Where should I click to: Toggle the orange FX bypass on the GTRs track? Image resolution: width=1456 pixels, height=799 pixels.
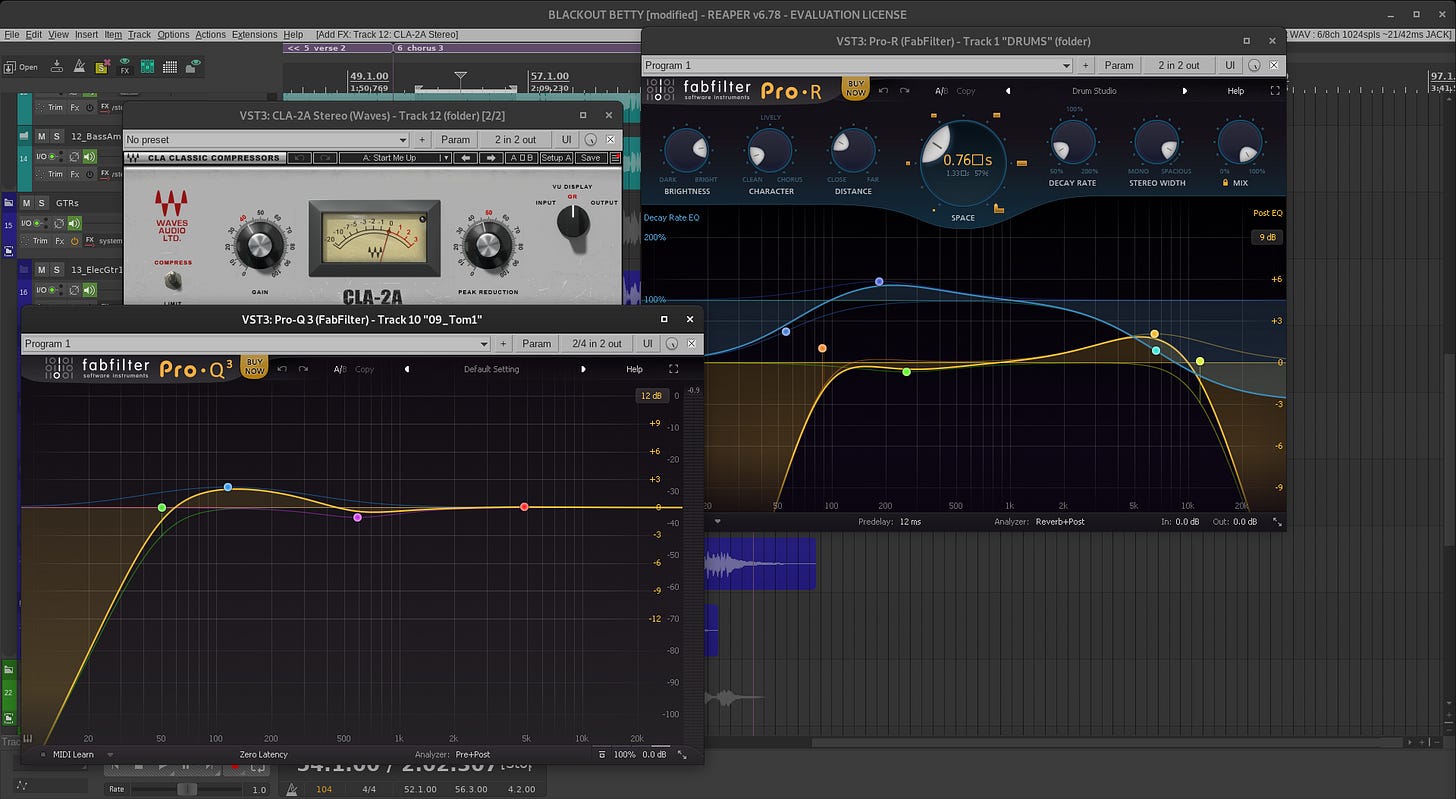(75, 241)
